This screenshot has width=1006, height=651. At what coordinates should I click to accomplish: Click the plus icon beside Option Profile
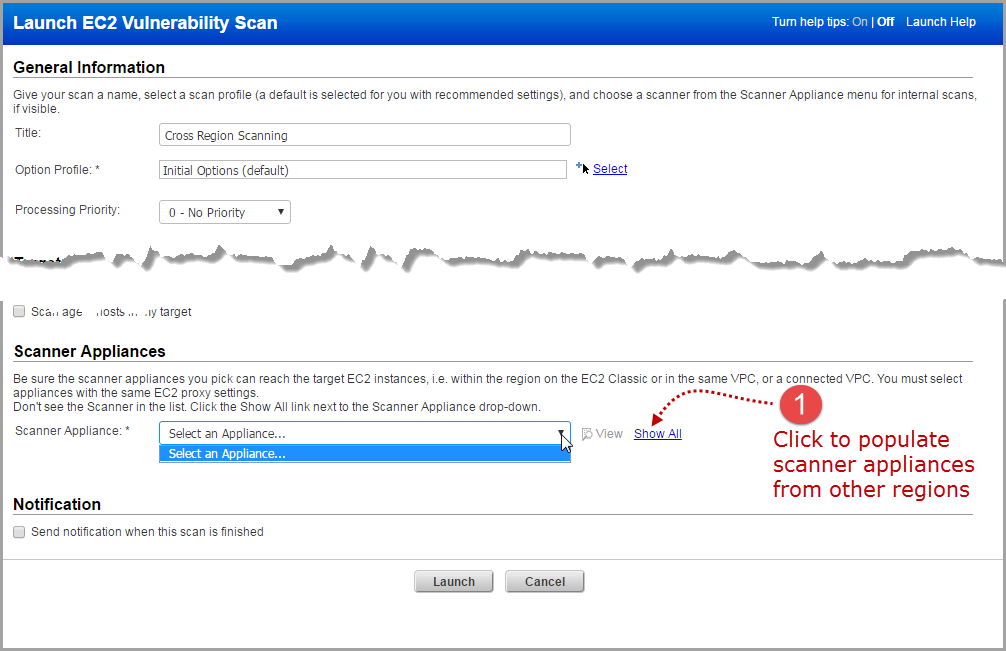pos(578,166)
